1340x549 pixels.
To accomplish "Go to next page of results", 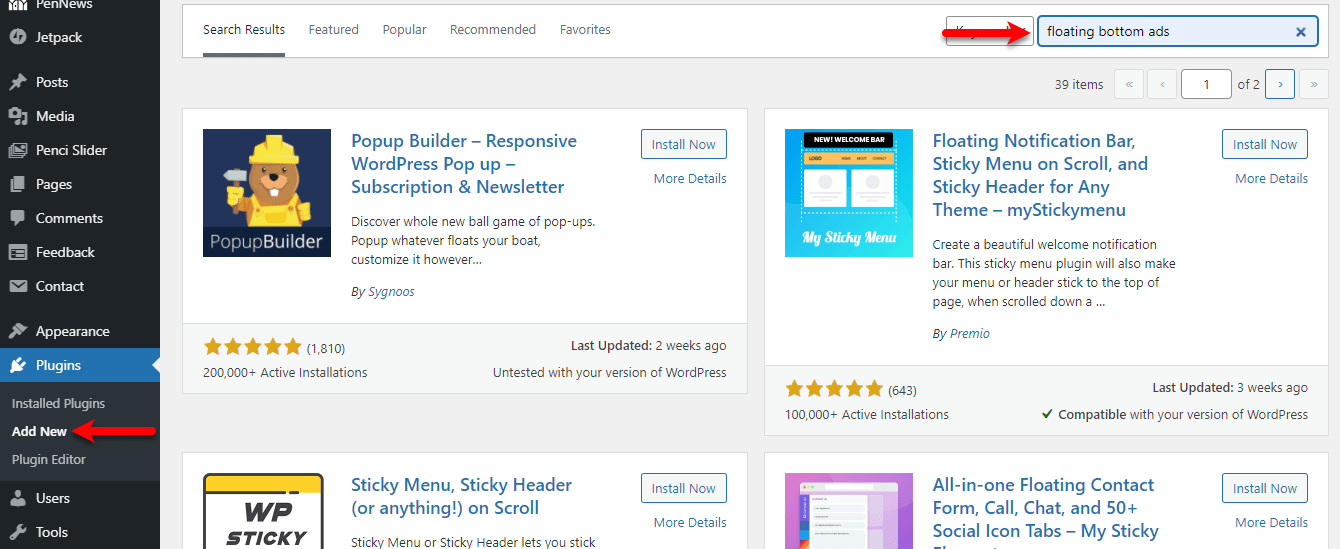I will (x=1280, y=84).
